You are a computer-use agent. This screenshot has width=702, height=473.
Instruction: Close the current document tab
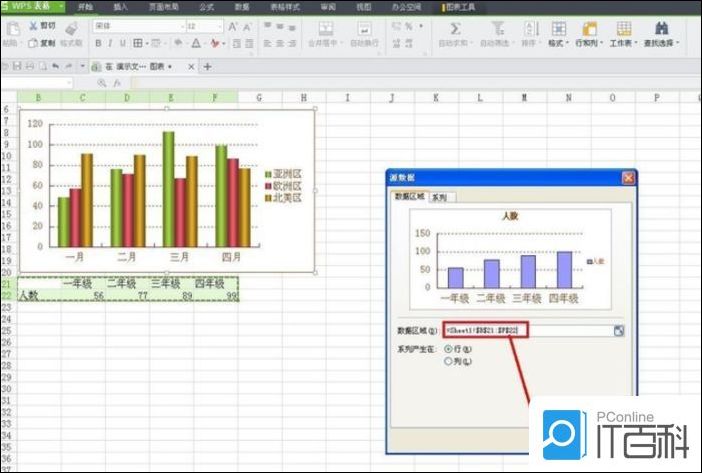tap(191, 67)
